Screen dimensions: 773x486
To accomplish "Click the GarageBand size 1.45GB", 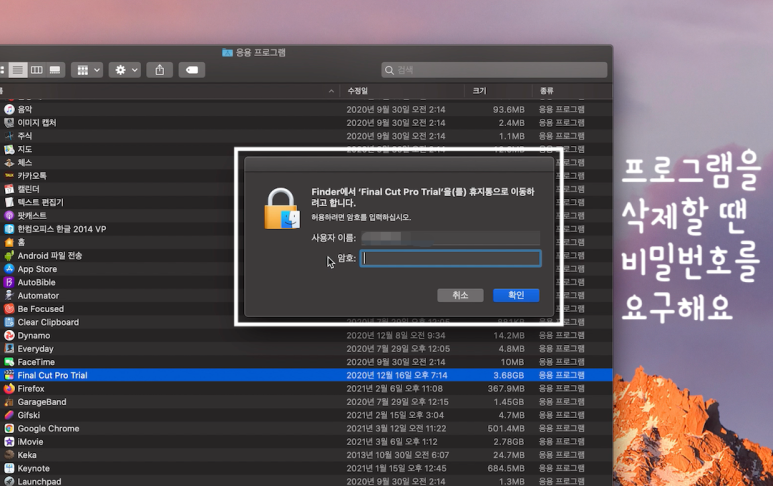I will [509, 402].
